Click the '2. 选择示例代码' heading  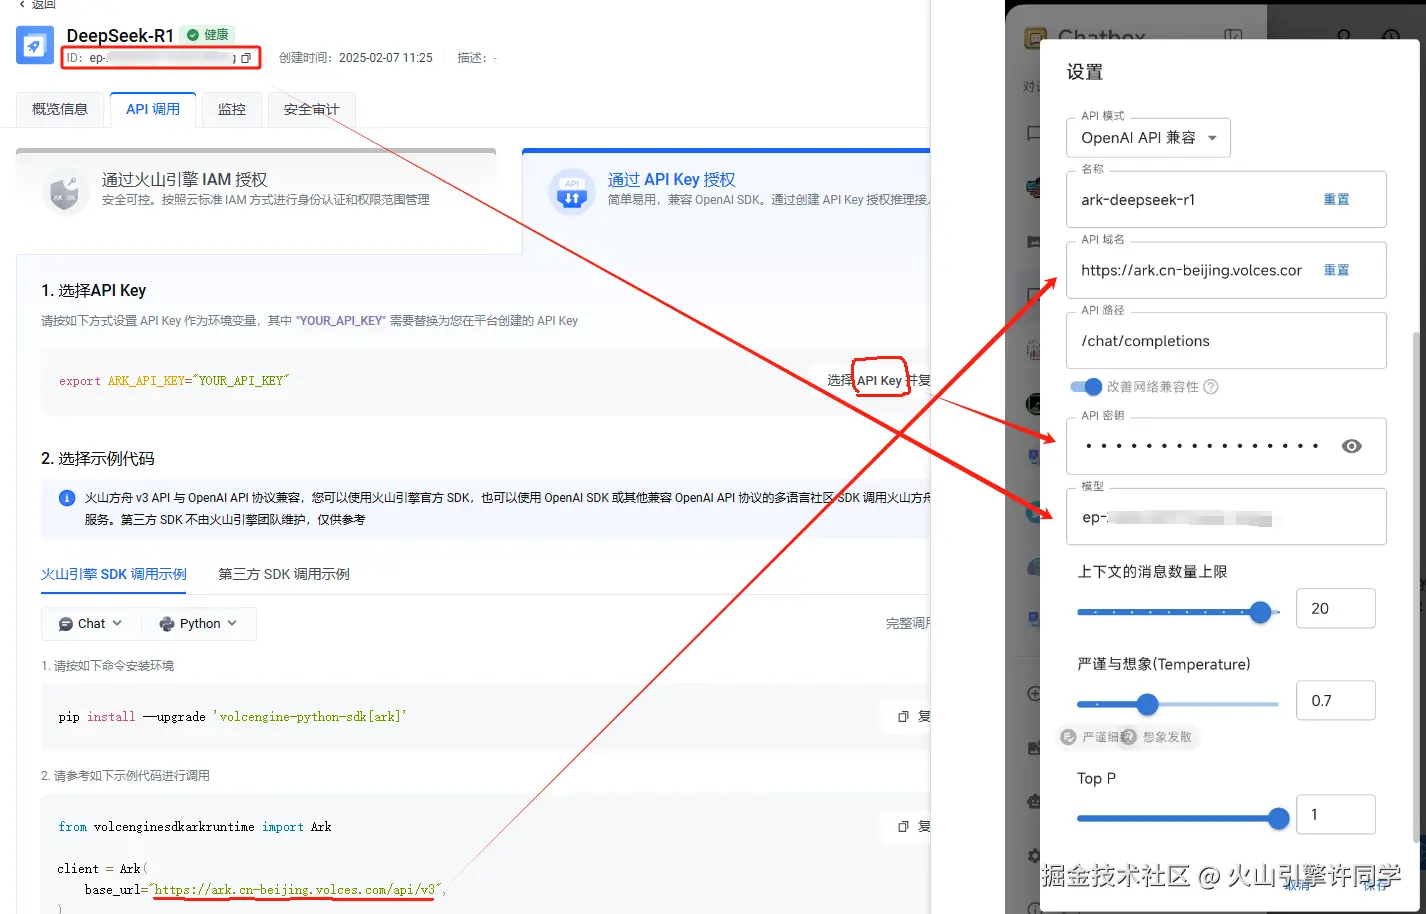(x=98, y=458)
